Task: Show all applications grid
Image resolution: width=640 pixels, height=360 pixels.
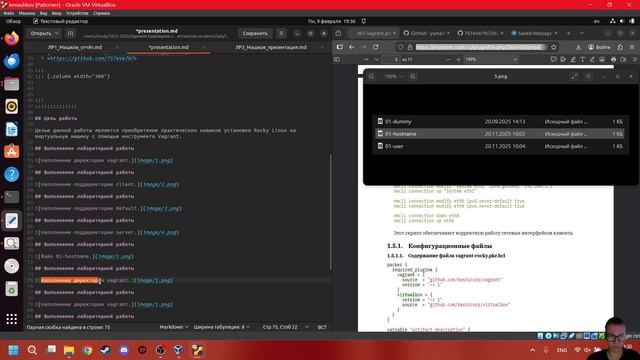Action: click(11, 319)
